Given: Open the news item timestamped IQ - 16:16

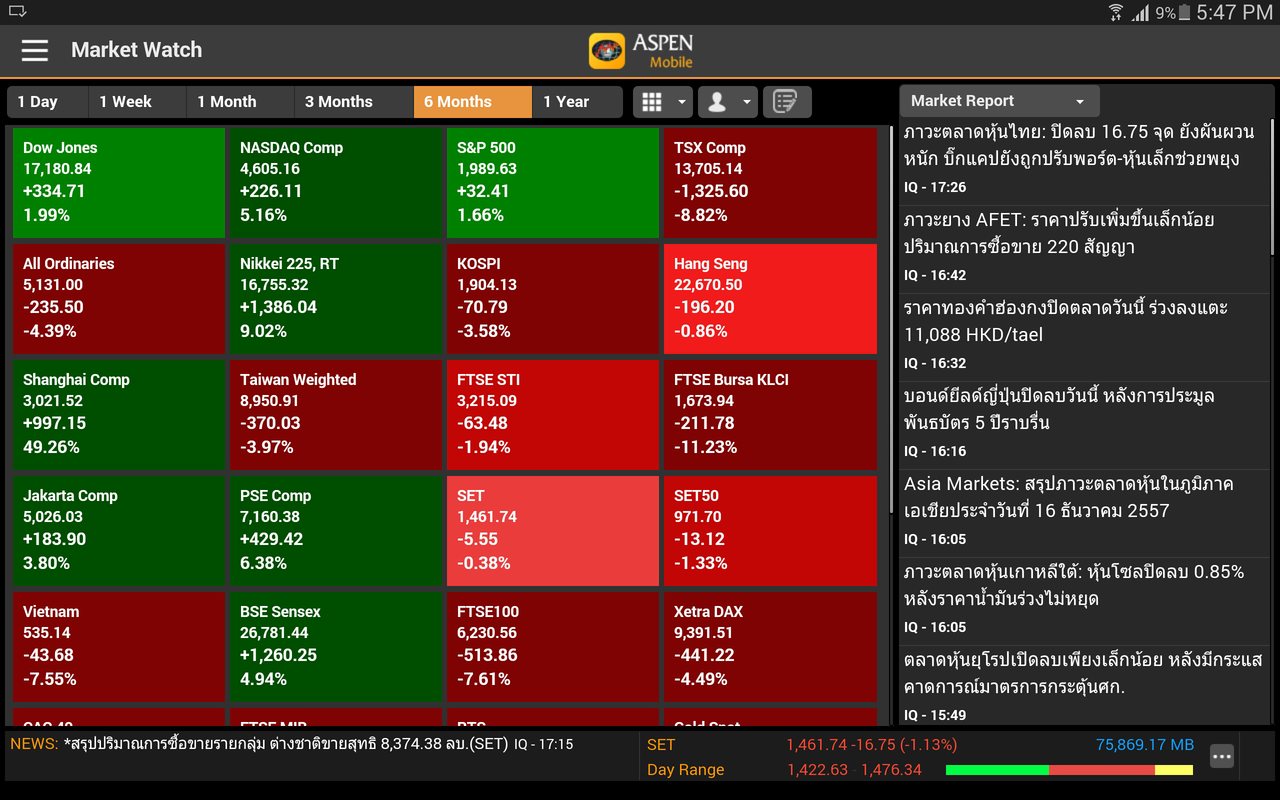Looking at the screenshot, I should point(1084,423).
